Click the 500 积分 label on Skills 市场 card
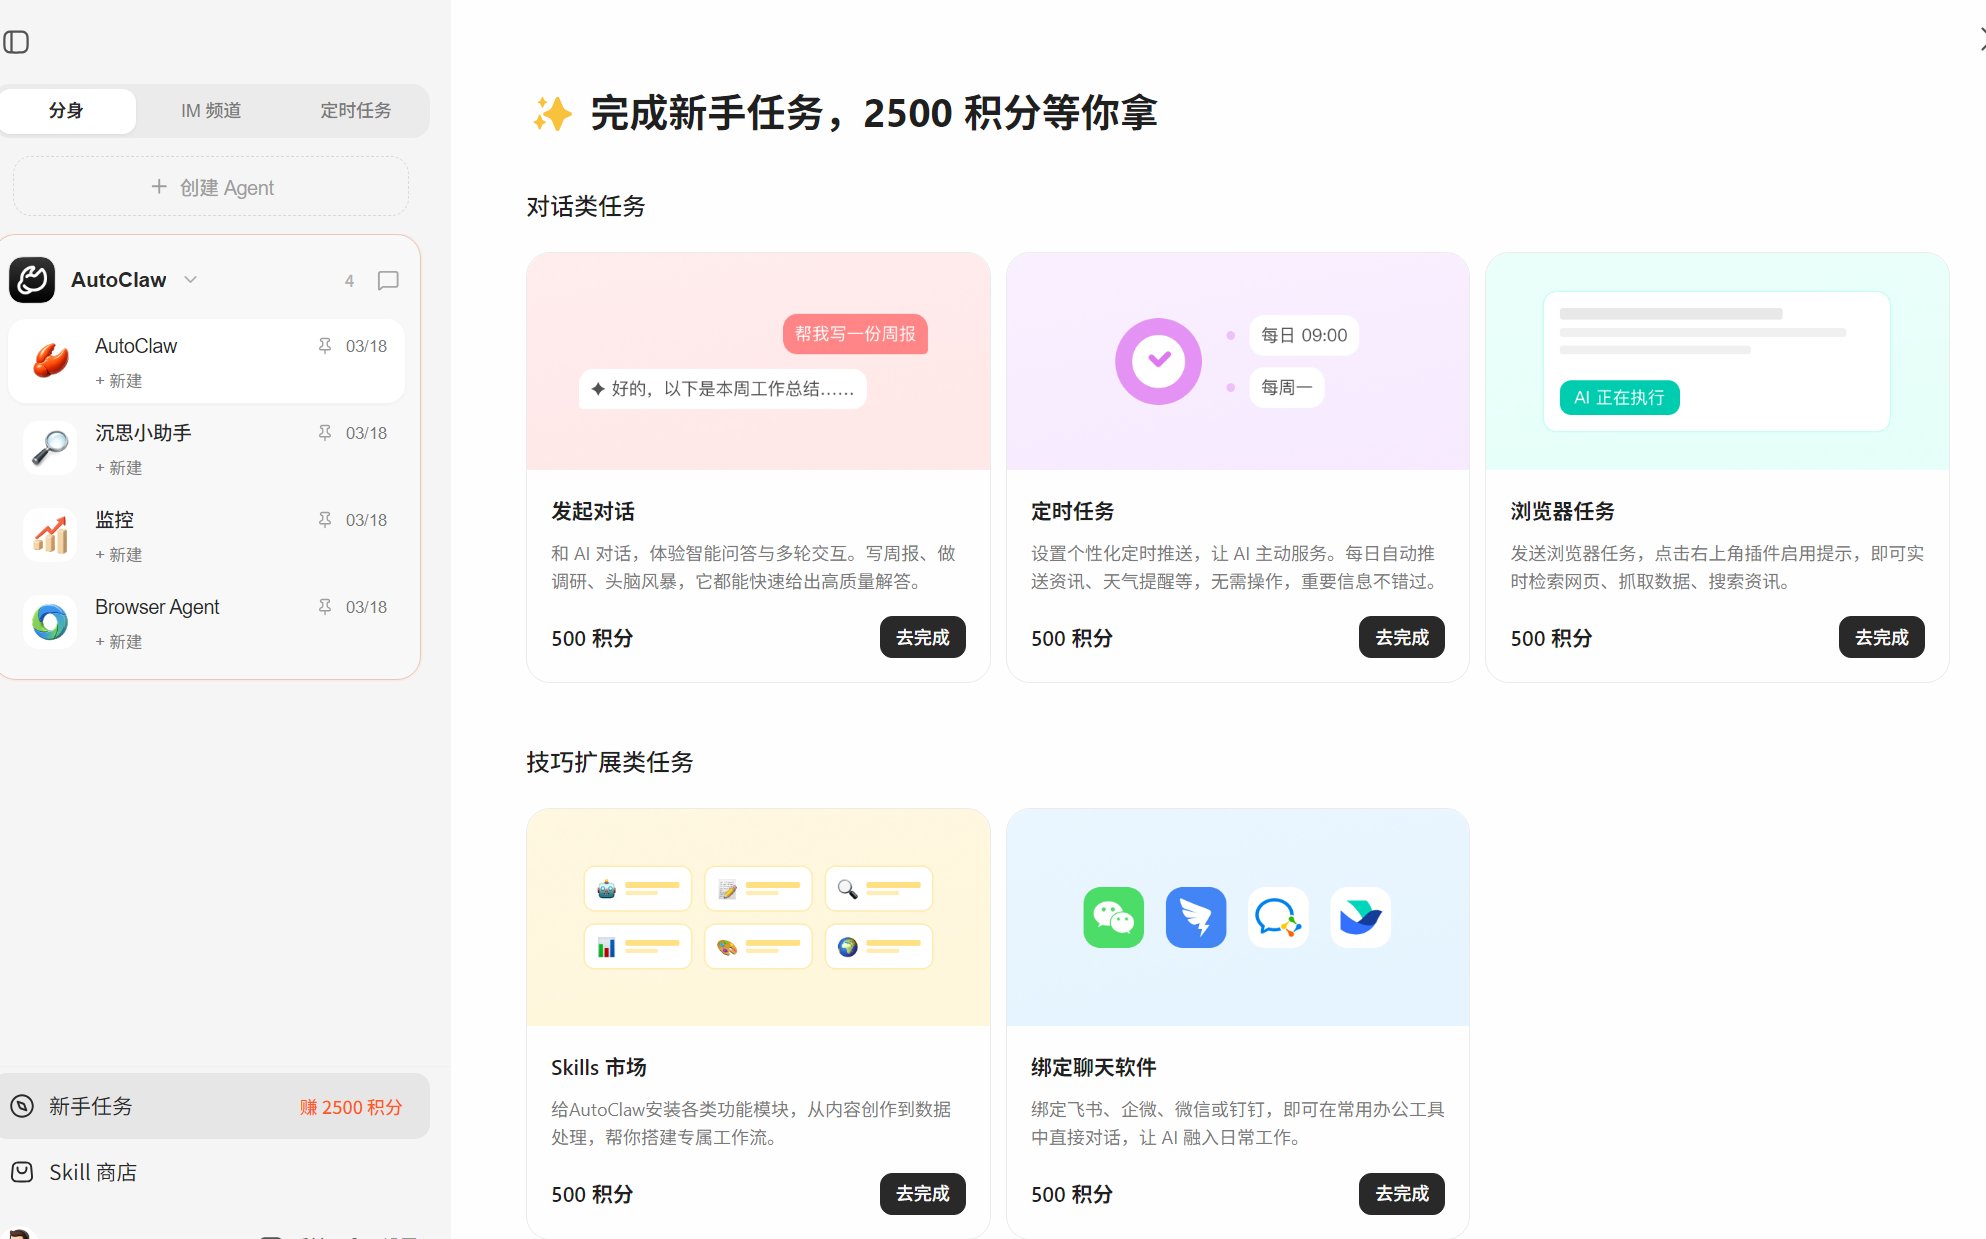Image resolution: width=1986 pixels, height=1239 pixels. [592, 1194]
